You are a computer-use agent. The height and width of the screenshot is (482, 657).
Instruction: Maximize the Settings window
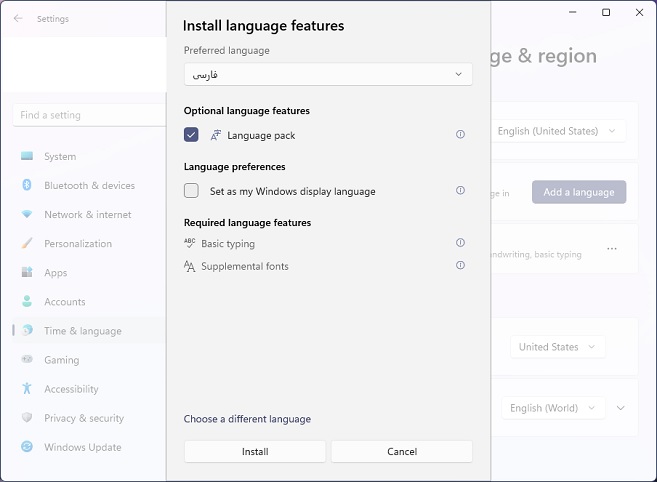[x=606, y=12]
